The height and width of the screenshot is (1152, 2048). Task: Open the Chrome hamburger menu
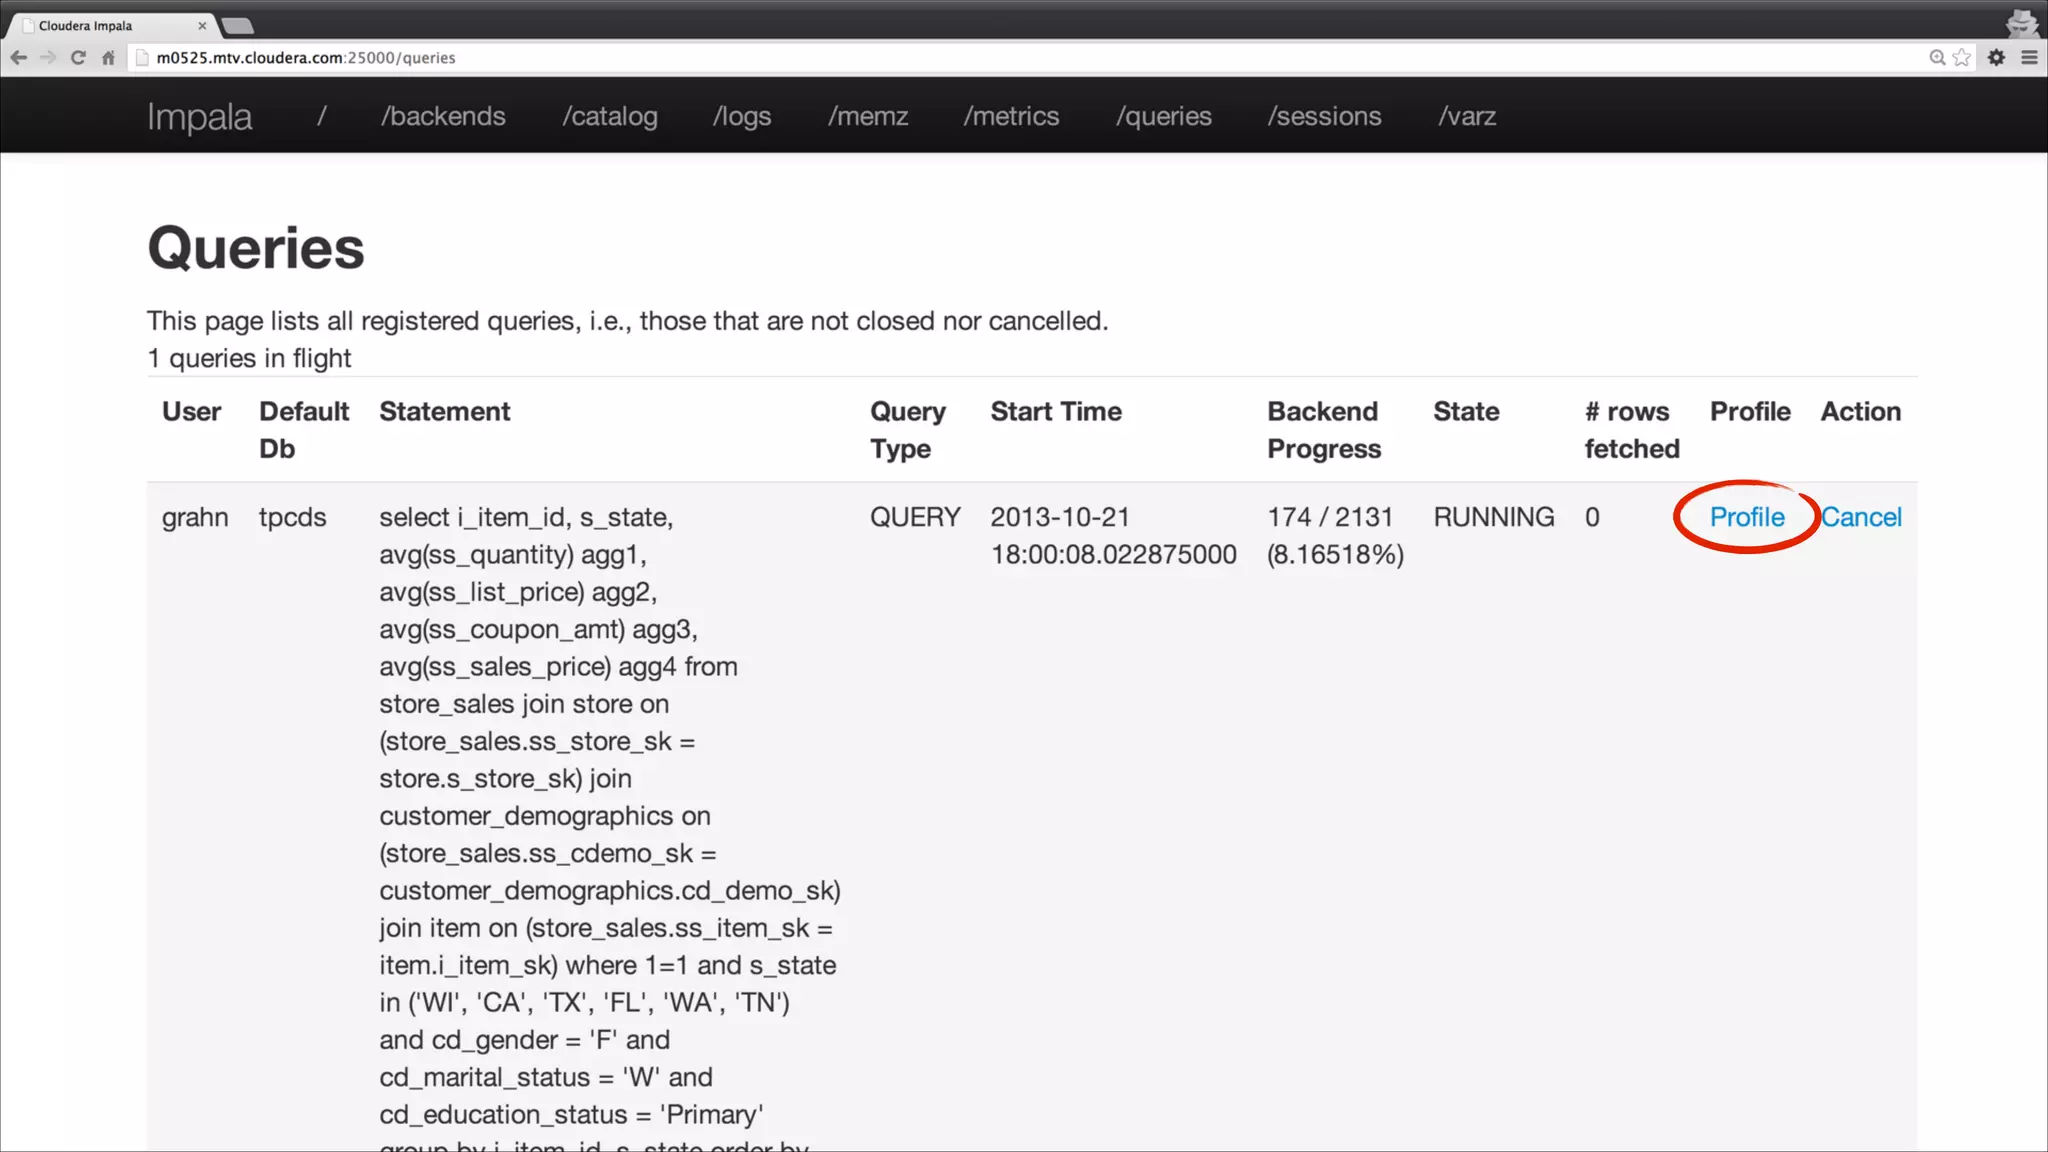(x=2029, y=58)
